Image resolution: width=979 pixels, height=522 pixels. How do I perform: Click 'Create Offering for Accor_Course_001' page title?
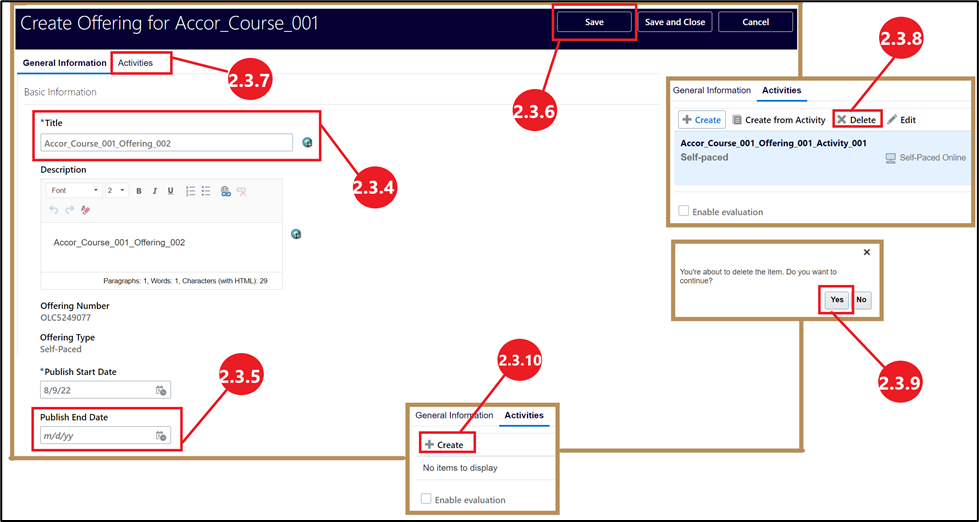pyautogui.click(x=170, y=23)
